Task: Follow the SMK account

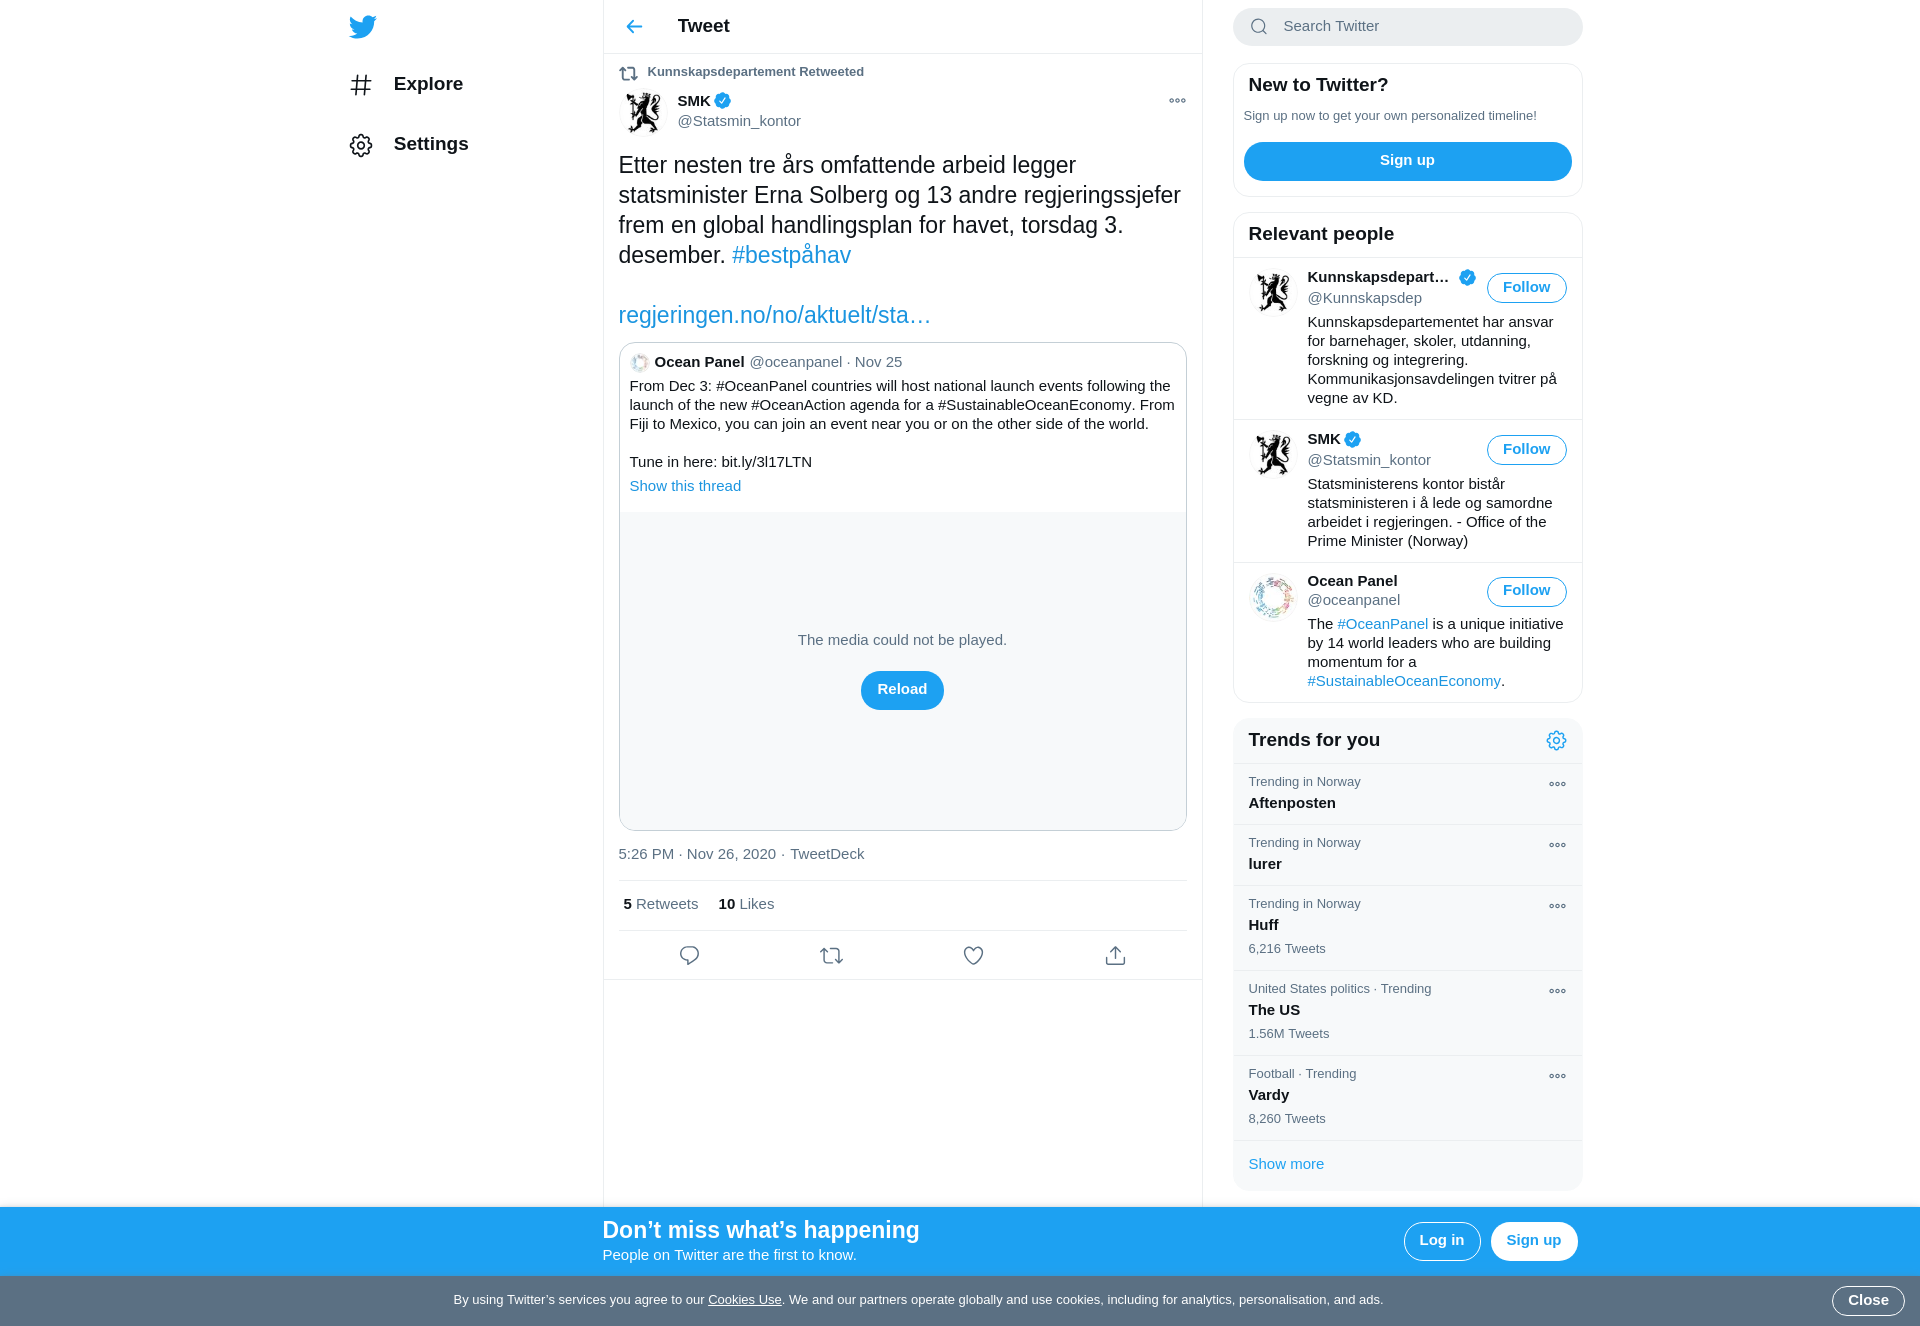Action: coord(1526,450)
